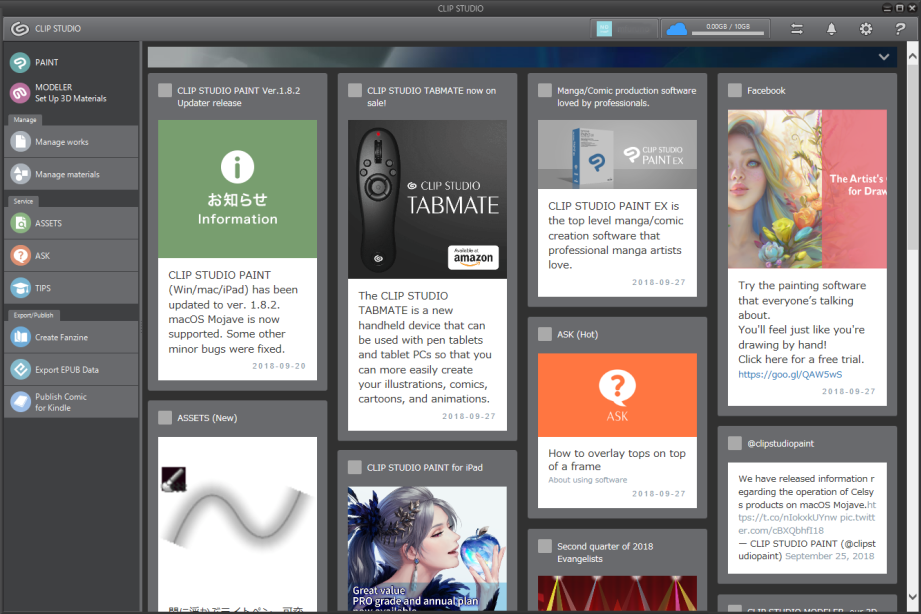Screen dimensions: 921x614
Task: Click the "0.00GB / 10GB" storage text
Action: point(728,26)
